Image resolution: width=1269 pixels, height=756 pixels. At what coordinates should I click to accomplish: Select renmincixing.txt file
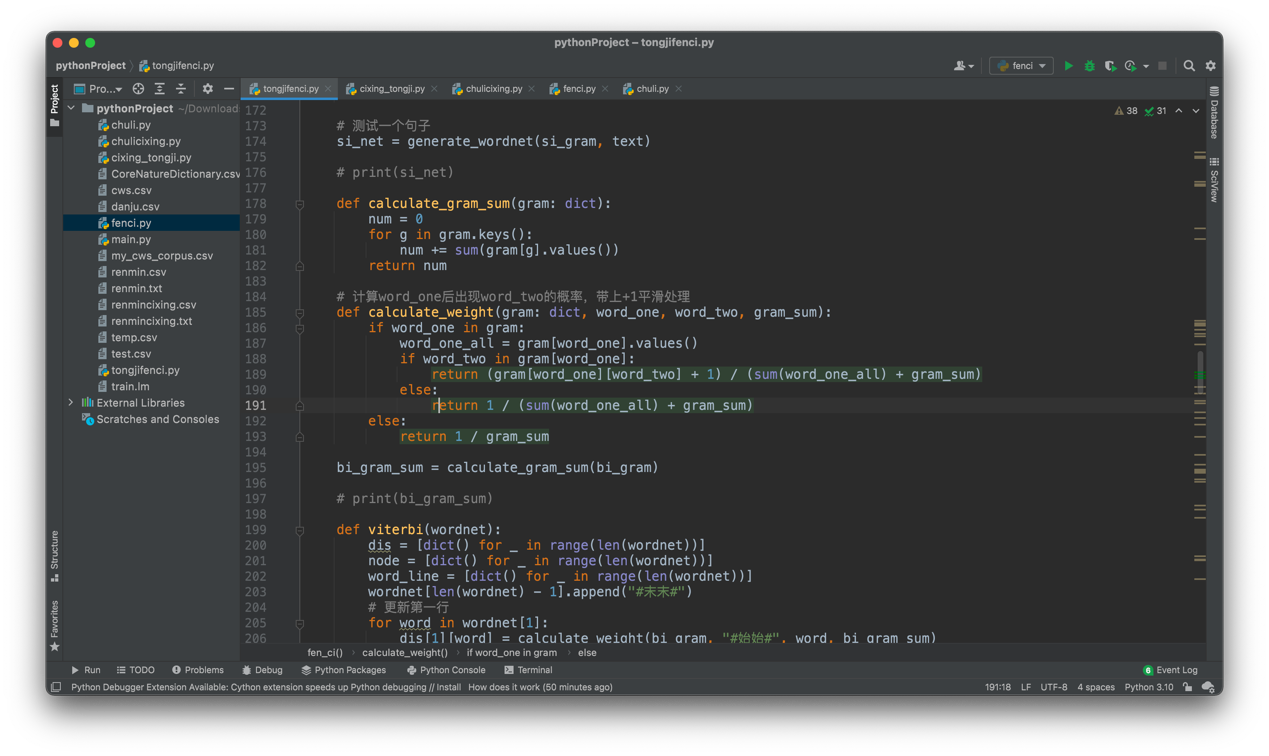pyautogui.click(x=151, y=321)
